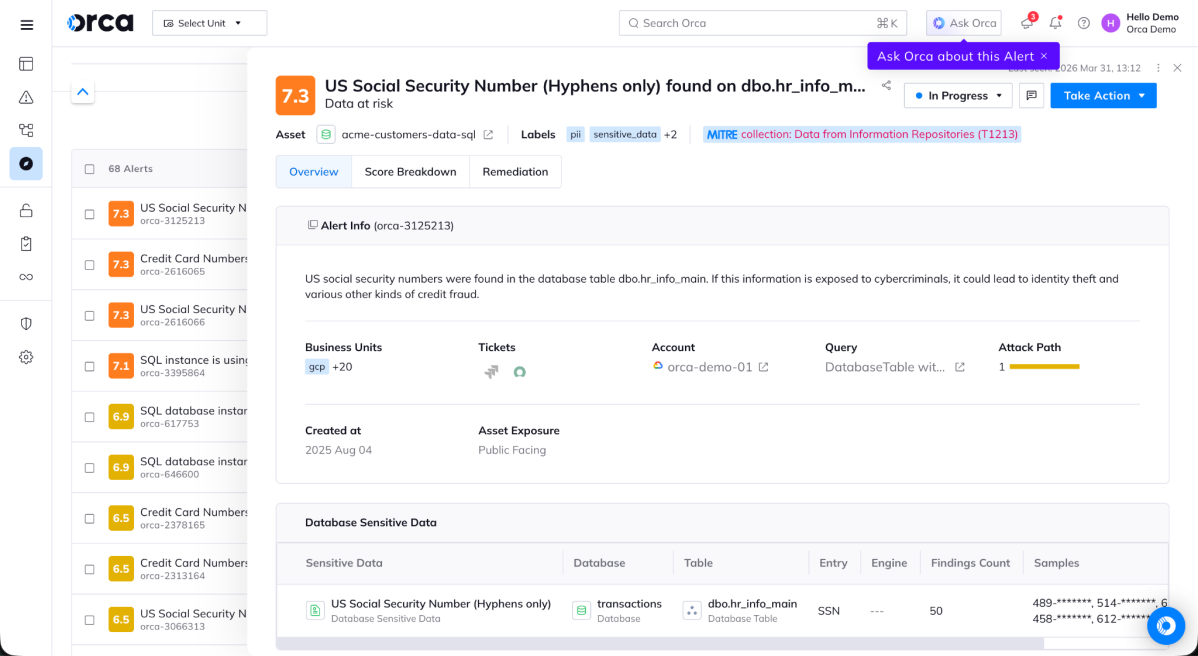1198x656 pixels.
Task: Check the alert orca-3125213 checkbox
Action: pyautogui.click(x=89, y=215)
